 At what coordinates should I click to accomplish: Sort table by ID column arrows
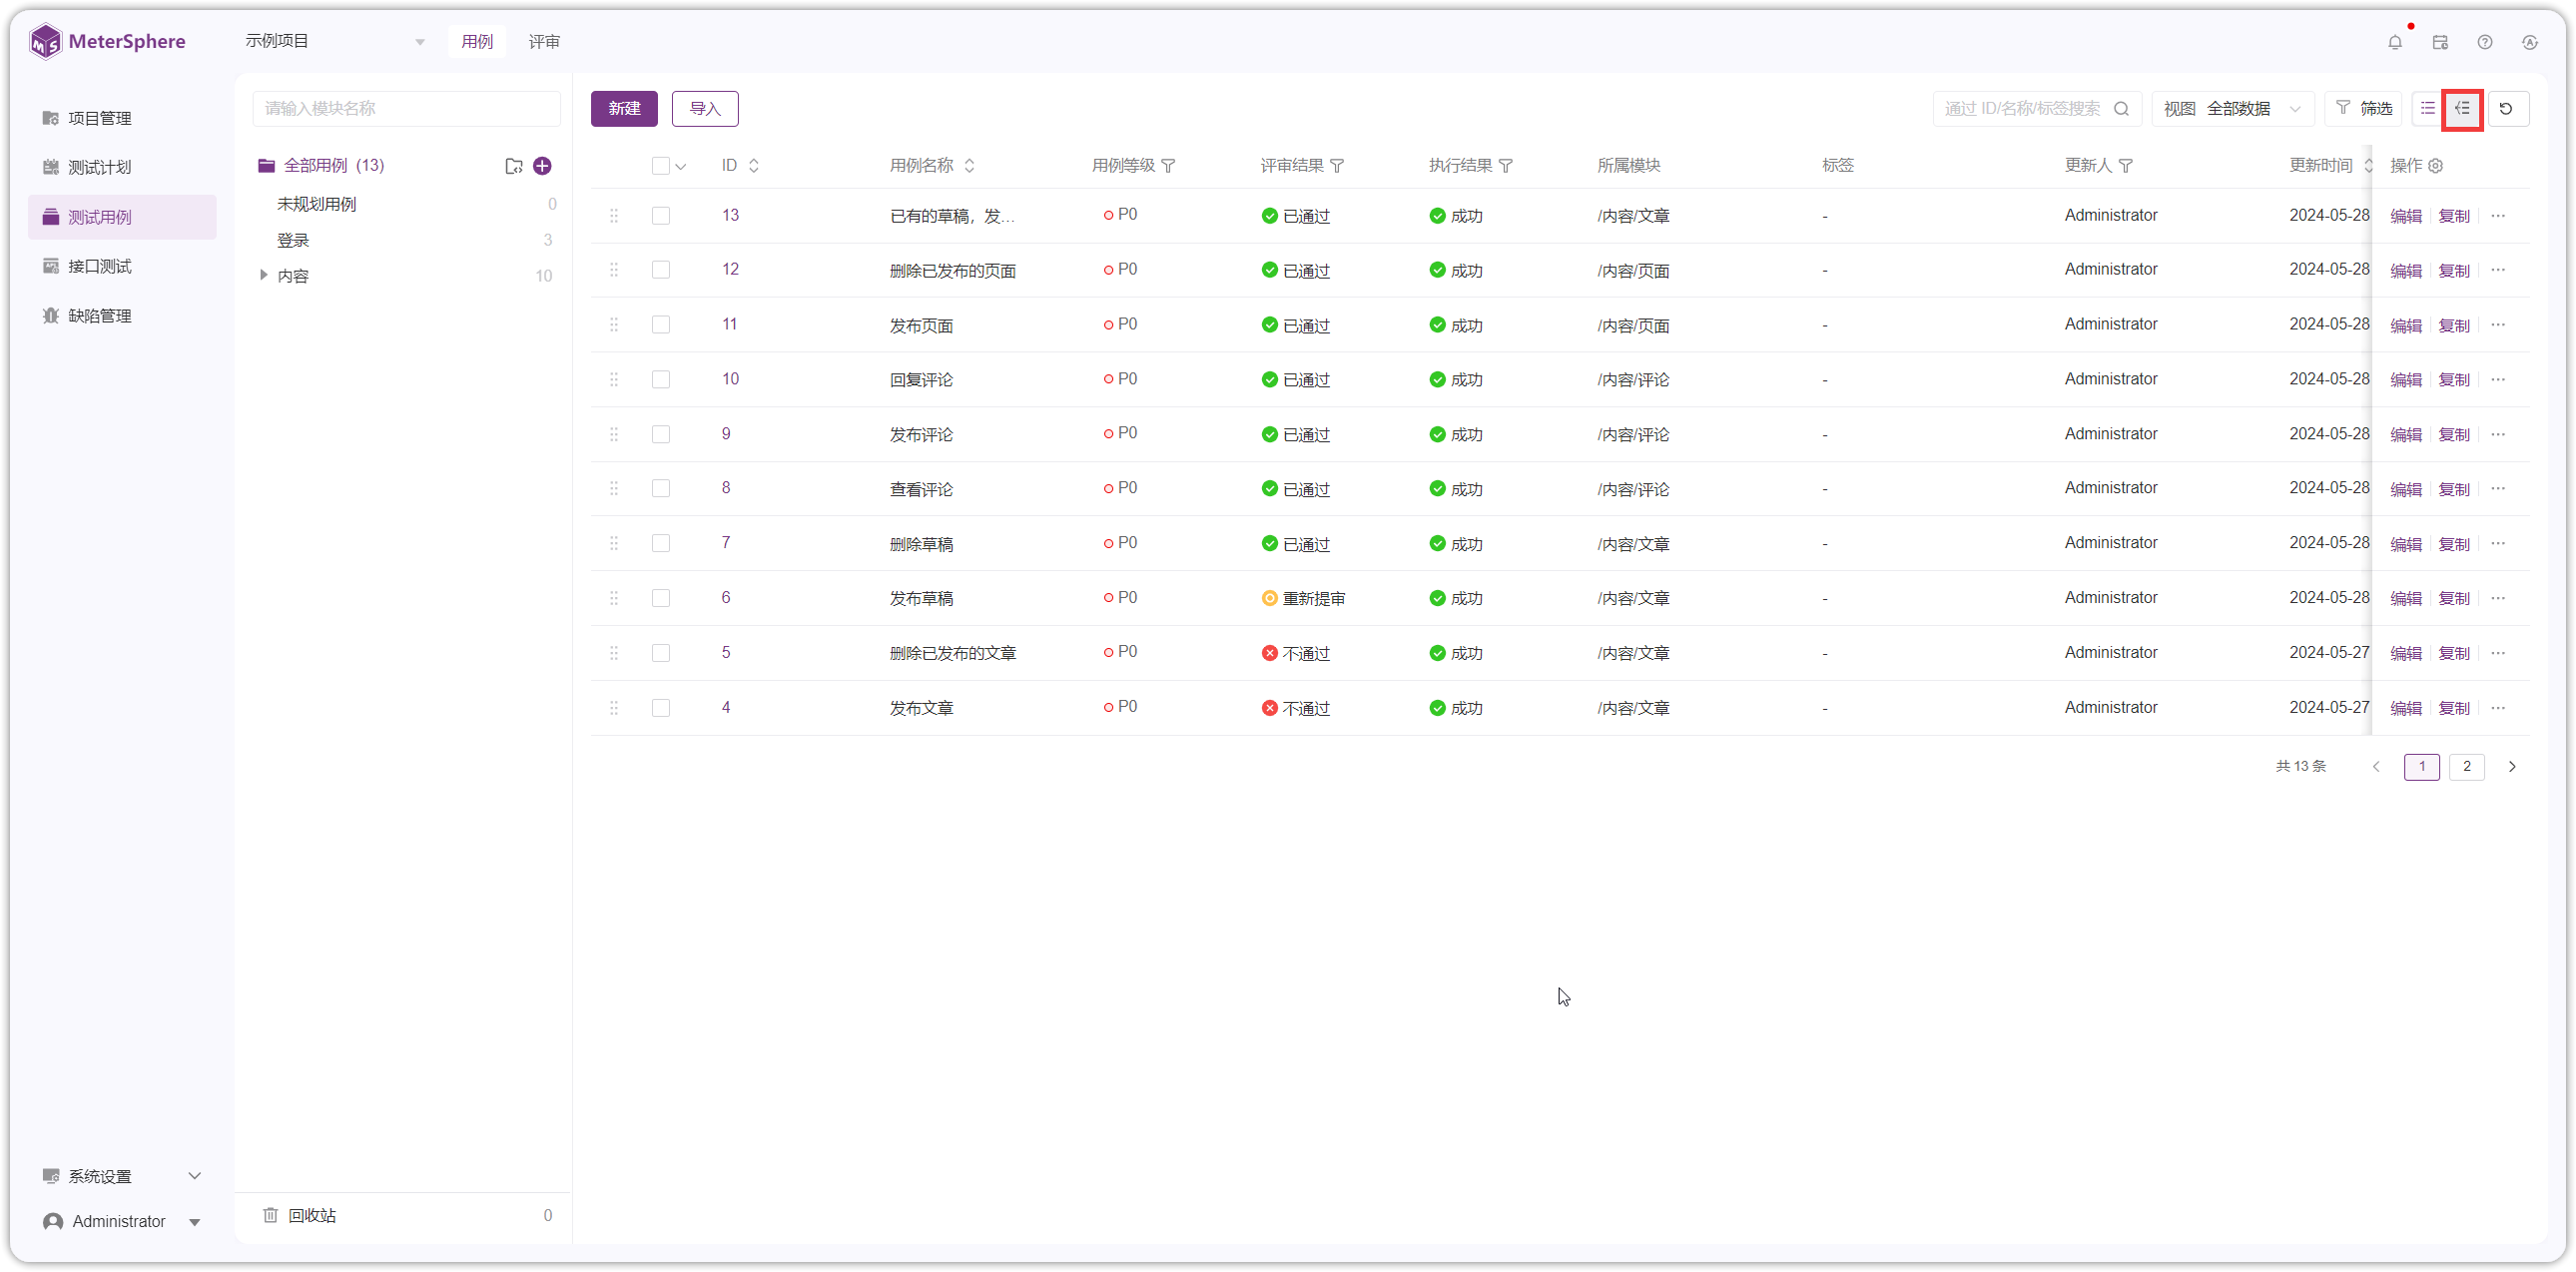point(754,166)
